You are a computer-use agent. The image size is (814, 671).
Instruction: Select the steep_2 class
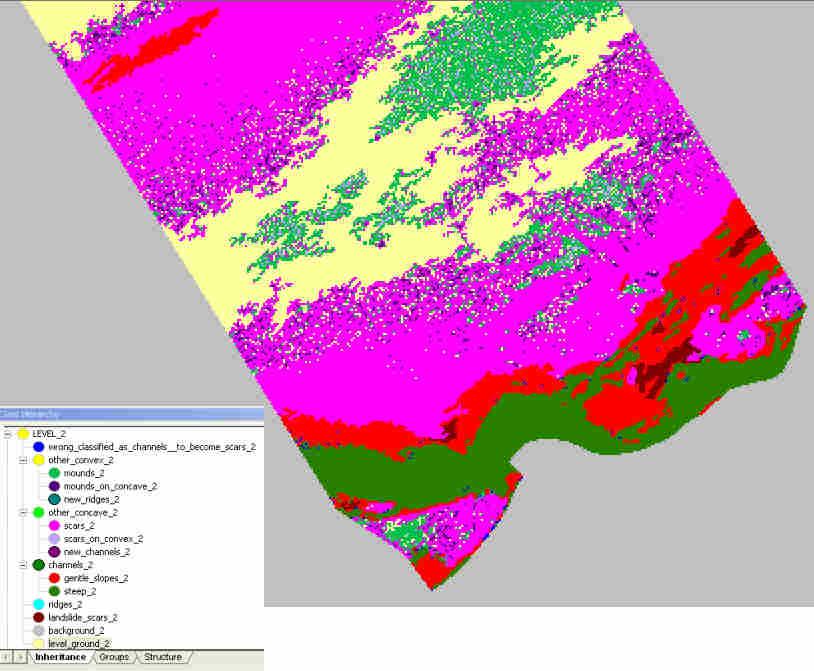80,591
